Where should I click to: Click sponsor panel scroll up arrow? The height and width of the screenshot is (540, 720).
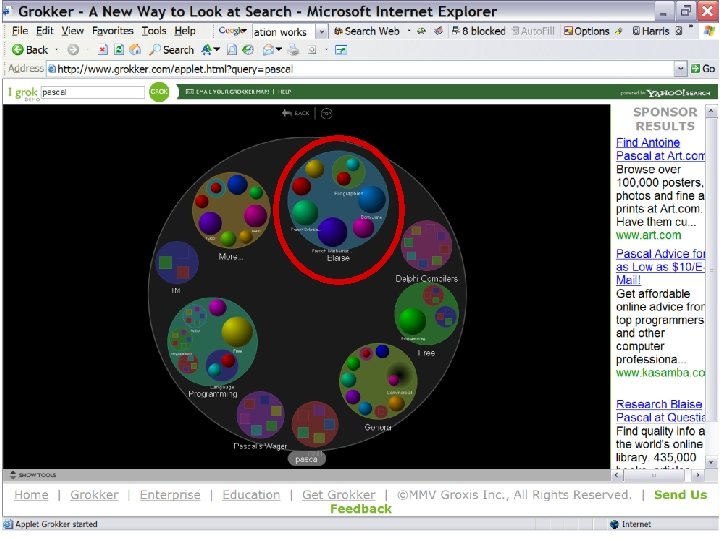(711, 111)
